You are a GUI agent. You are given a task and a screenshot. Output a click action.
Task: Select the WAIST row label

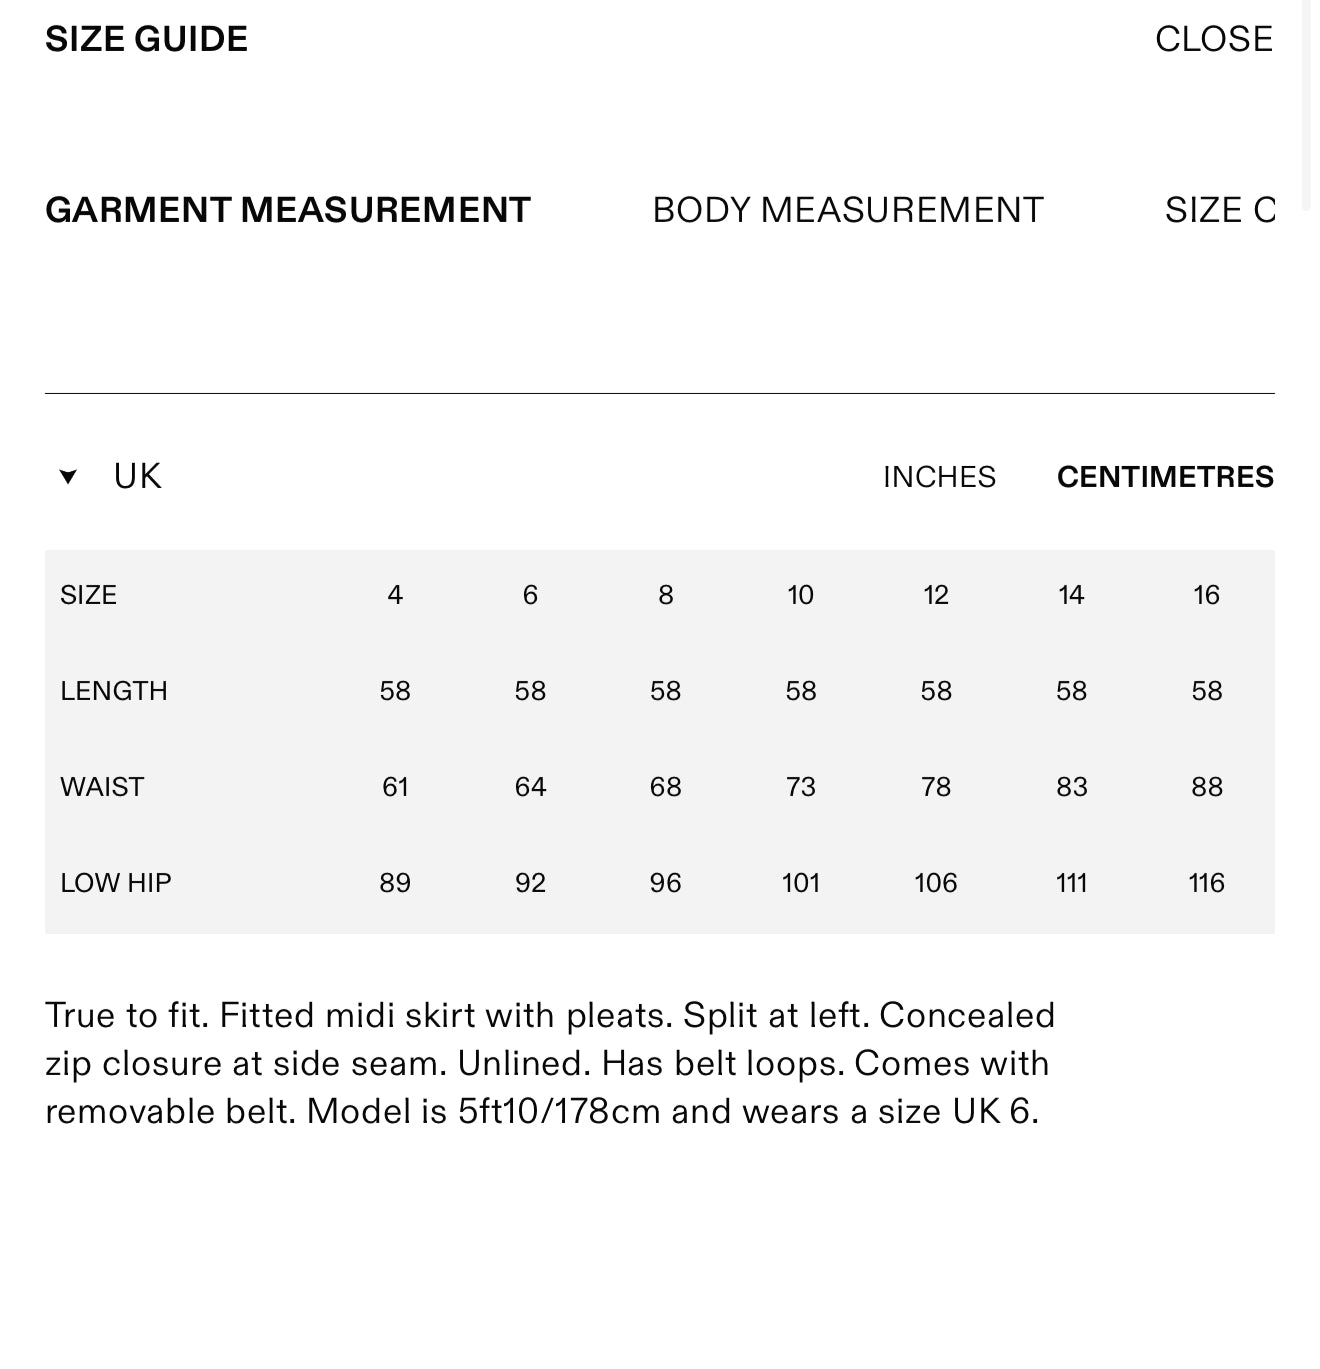tap(102, 787)
